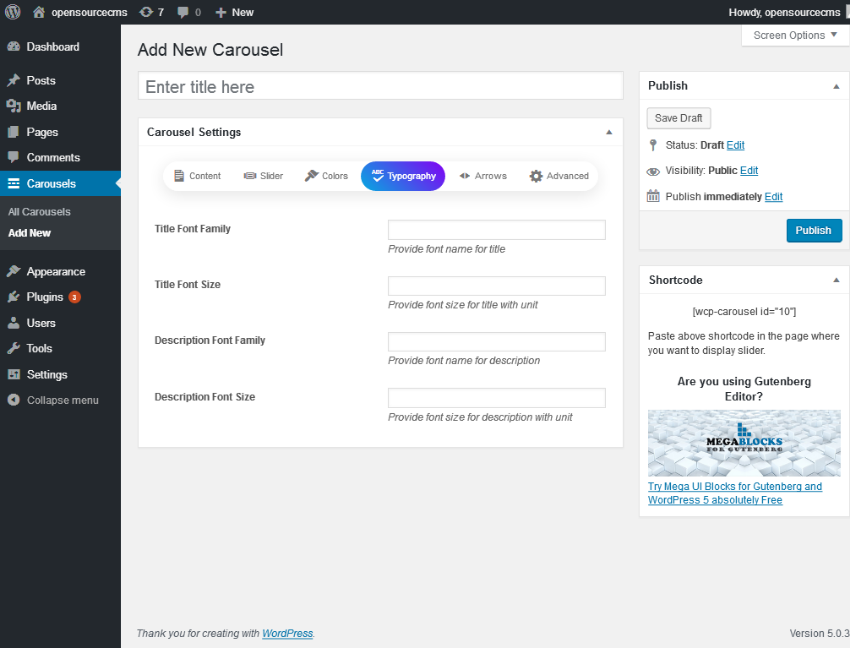The height and width of the screenshot is (648, 850).
Task: Click the Pages icon in sidebar
Action: tap(14, 132)
